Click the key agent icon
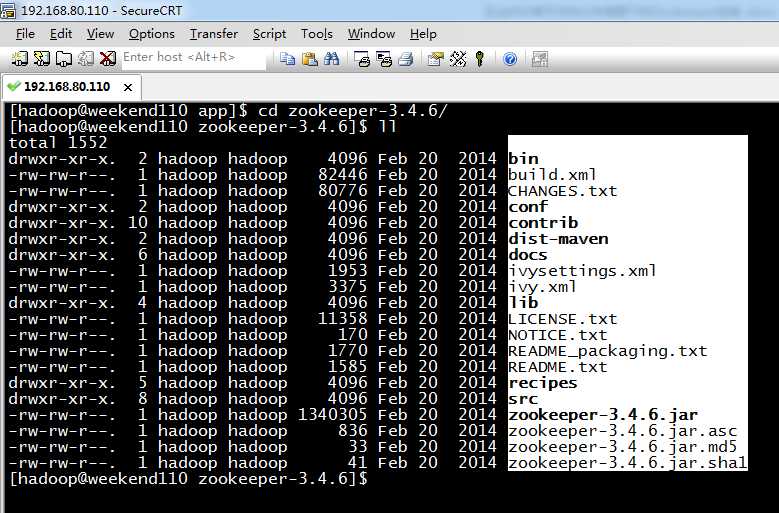779x513 pixels. coord(479,59)
